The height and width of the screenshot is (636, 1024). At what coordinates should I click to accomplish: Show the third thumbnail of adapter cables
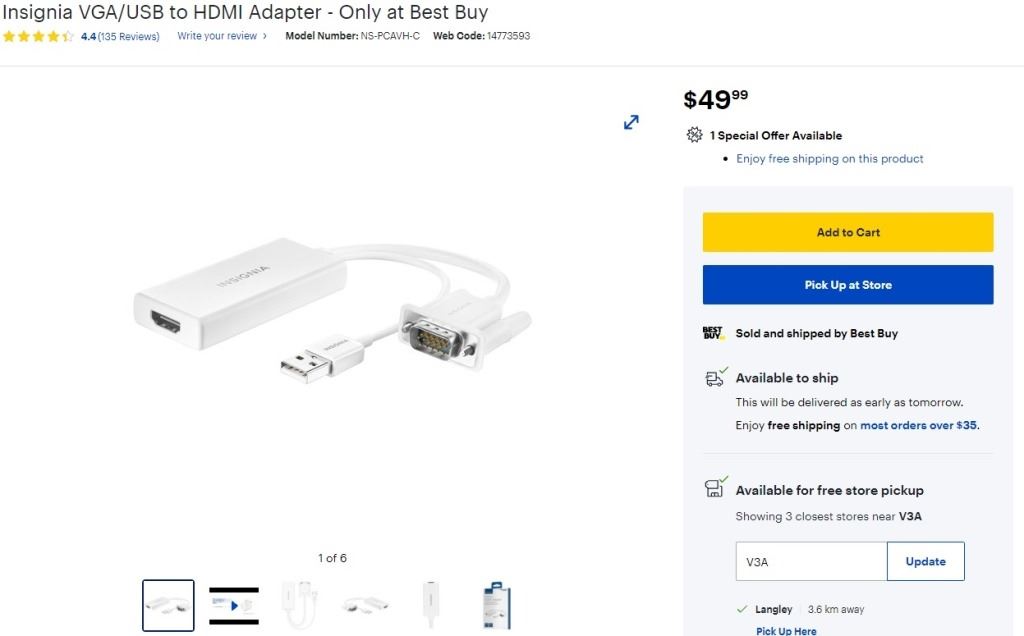300,605
